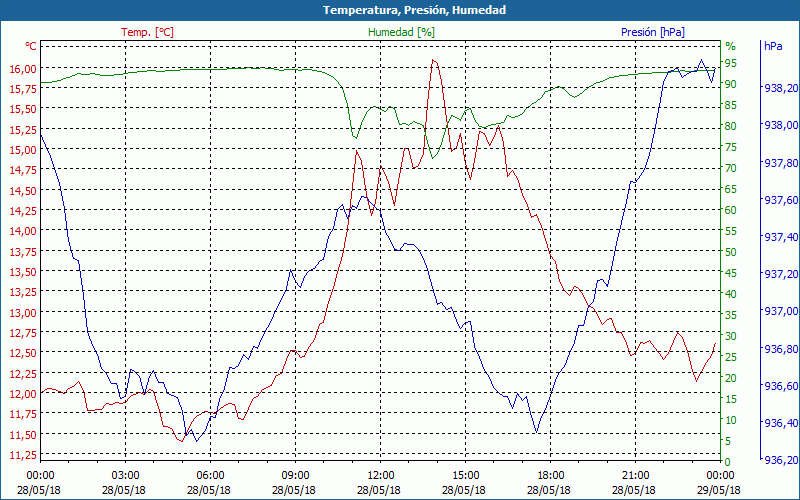Select 0 at the humidity axis bottom
This screenshot has height=500, width=800.
(728, 461)
